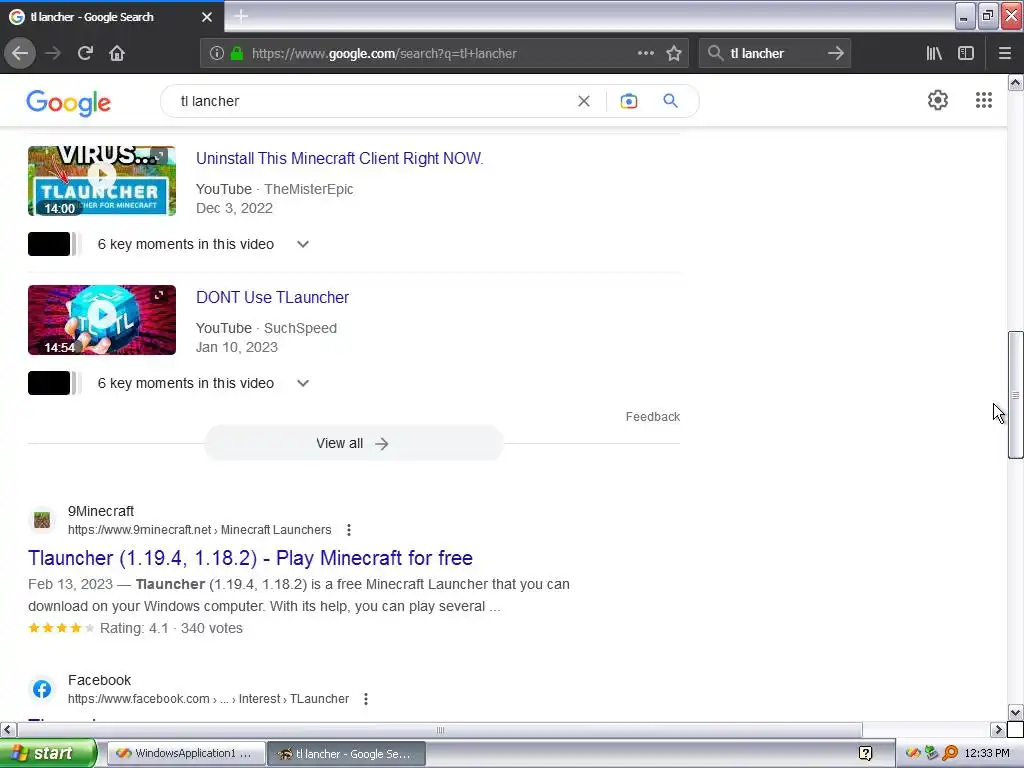Show site information icon in address bar

coord(217,53)
